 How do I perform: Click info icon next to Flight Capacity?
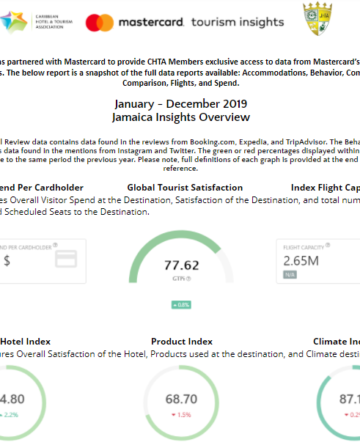pyautogui.click(x=328, y=245)
